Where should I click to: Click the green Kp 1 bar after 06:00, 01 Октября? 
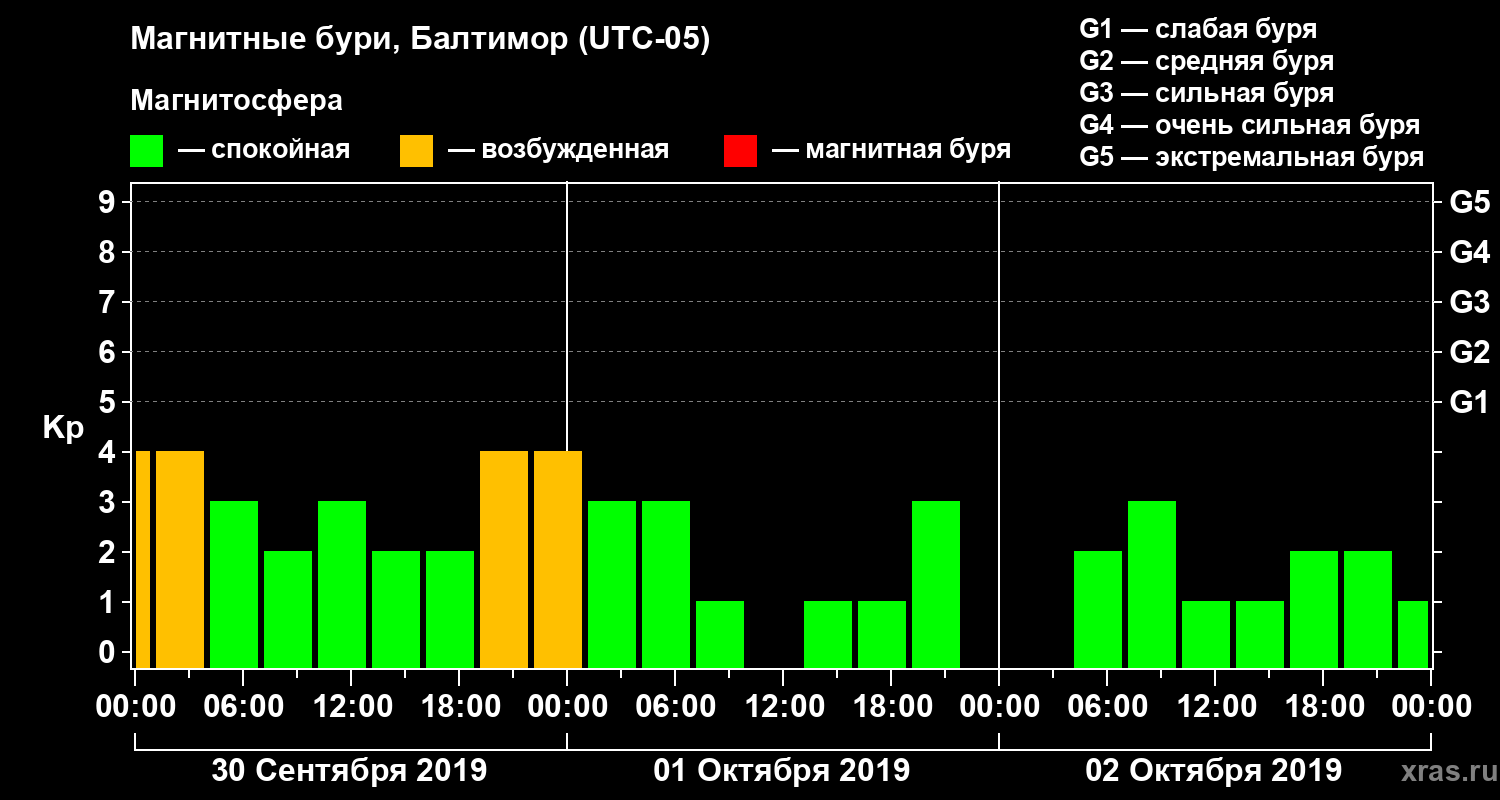pyautogui.click(x=720, y=634)
